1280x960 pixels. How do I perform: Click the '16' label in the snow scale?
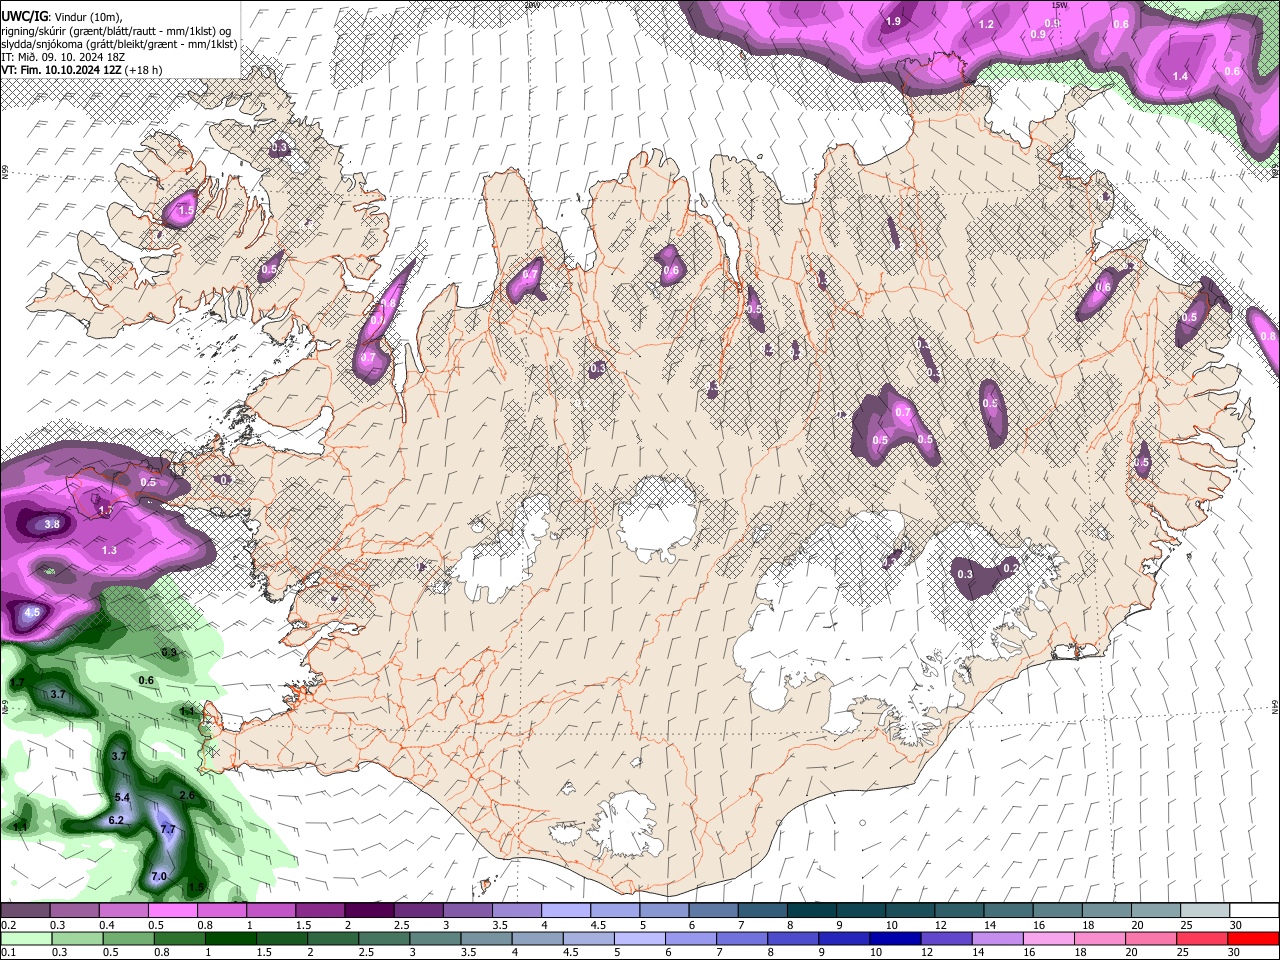pyautogui.click(x=1040, y=925)
